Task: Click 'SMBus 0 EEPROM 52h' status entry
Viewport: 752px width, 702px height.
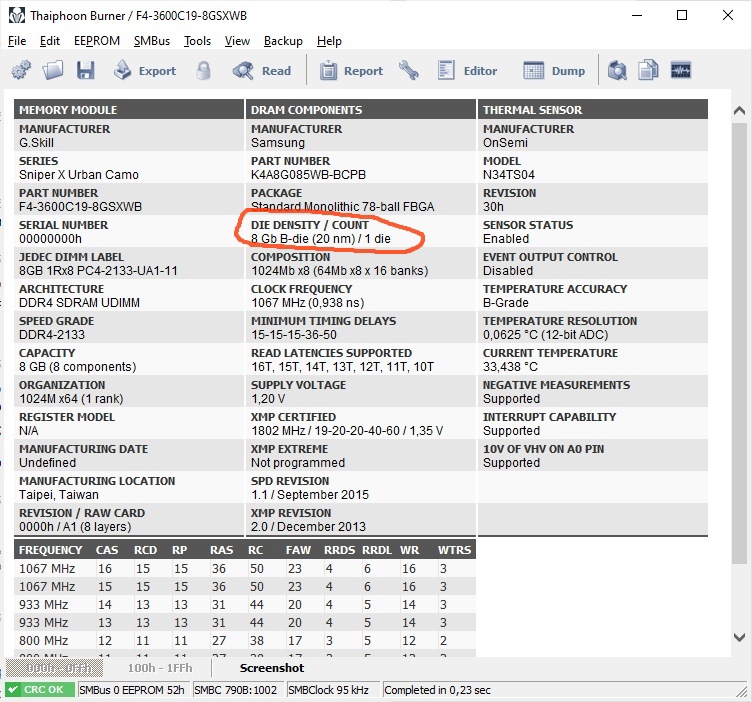Action: click(x=132, y=690)
